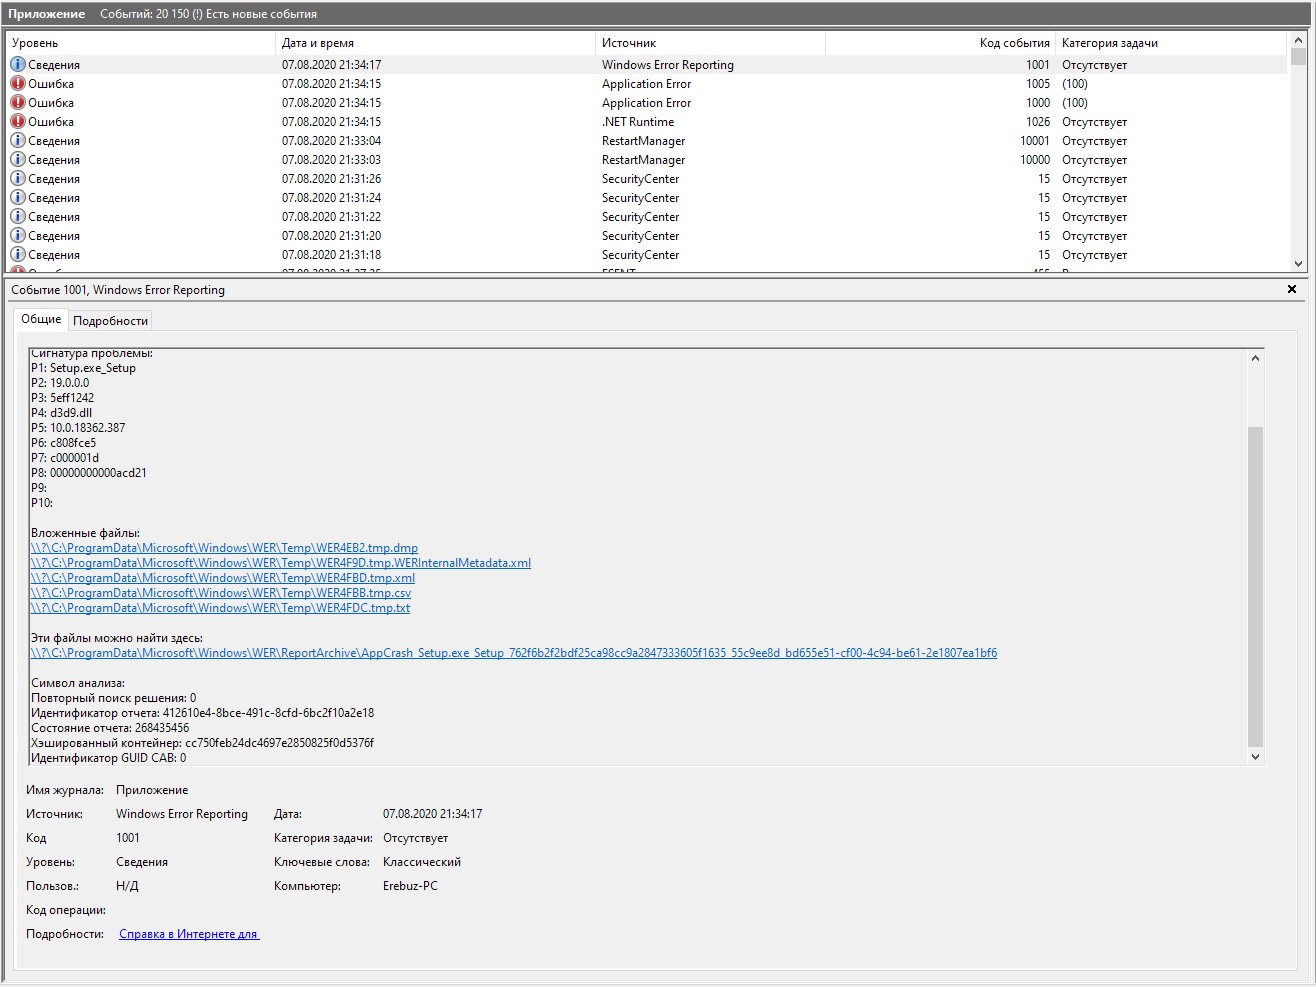Sort by Дата и время column header
The image size is (1316, 987).
pos(435,43)
